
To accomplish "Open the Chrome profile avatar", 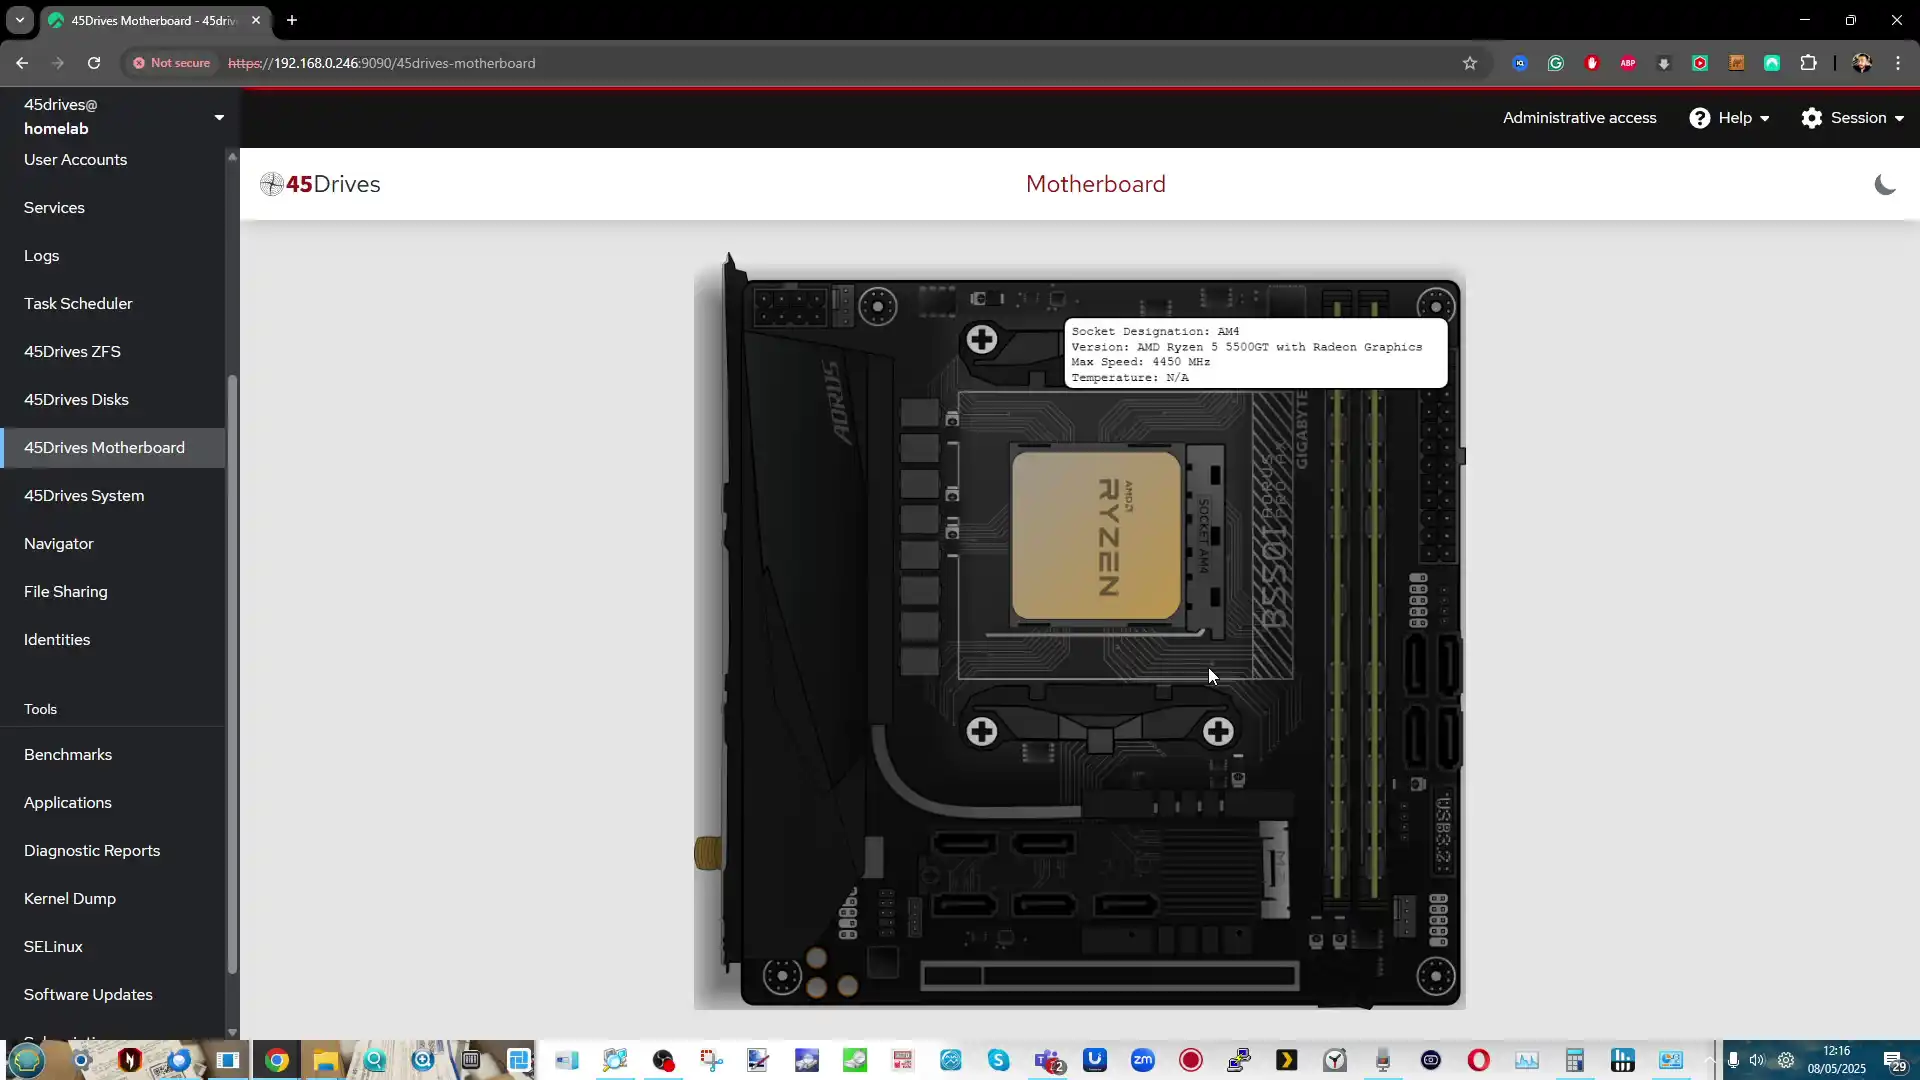I will (x=1861, y=63).
